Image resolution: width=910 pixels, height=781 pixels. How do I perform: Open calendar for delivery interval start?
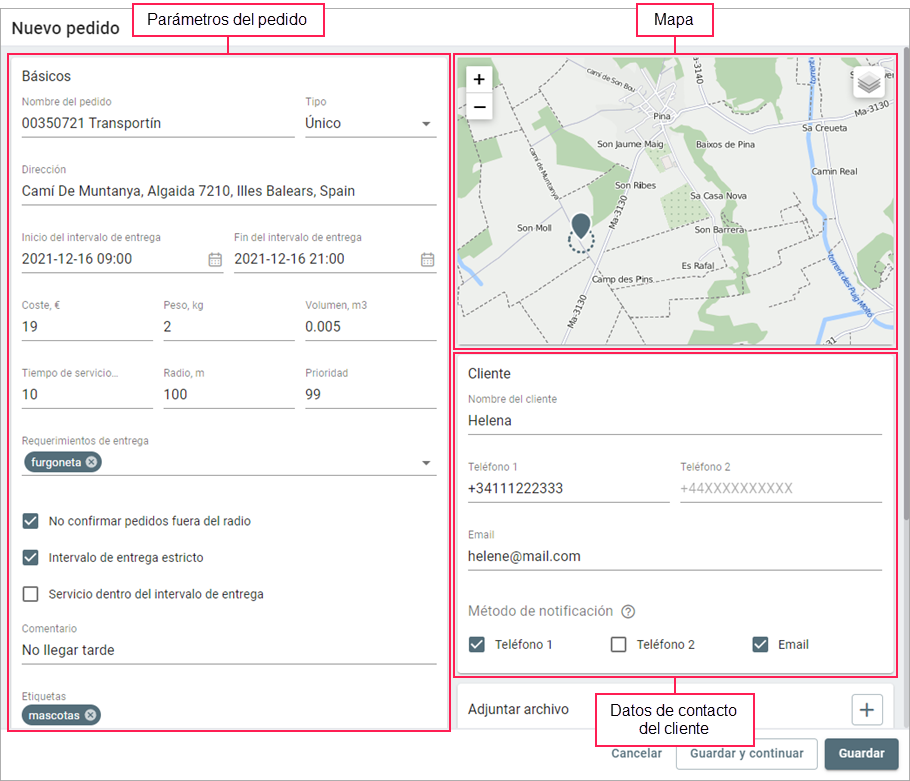(215, 259)
